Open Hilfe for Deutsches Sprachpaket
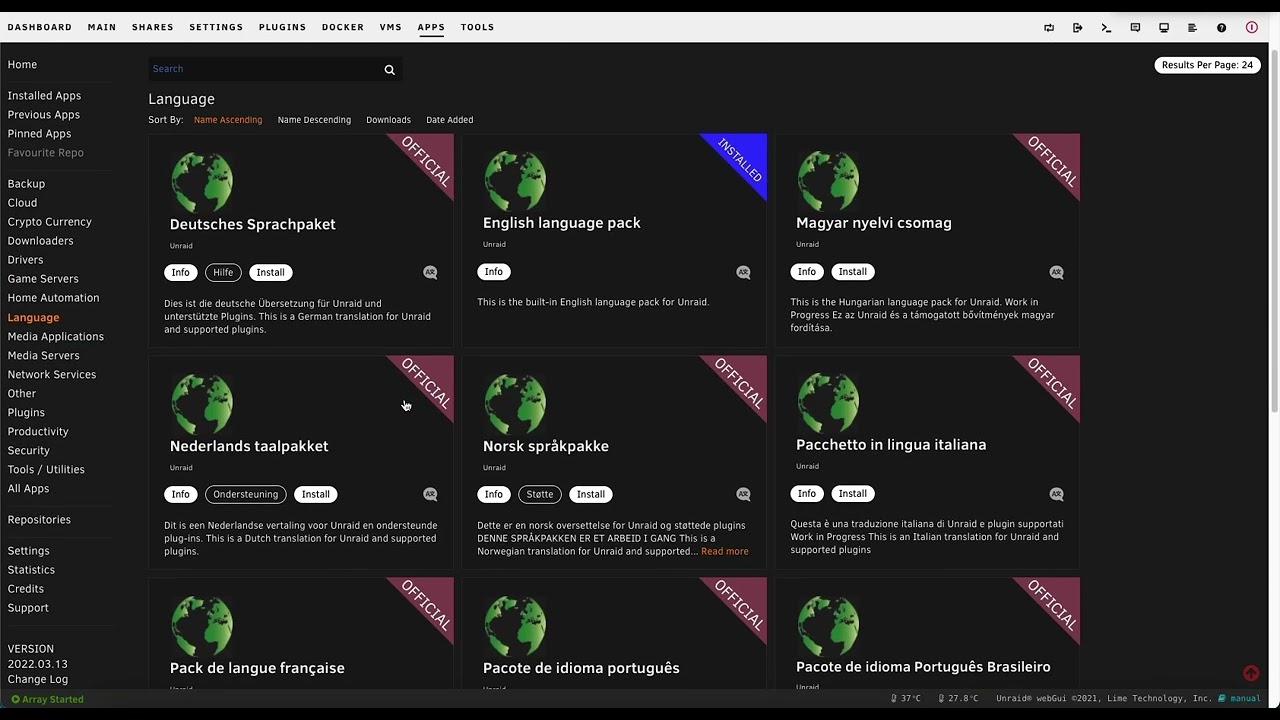 pyautogui.click(x=223, y=272)
